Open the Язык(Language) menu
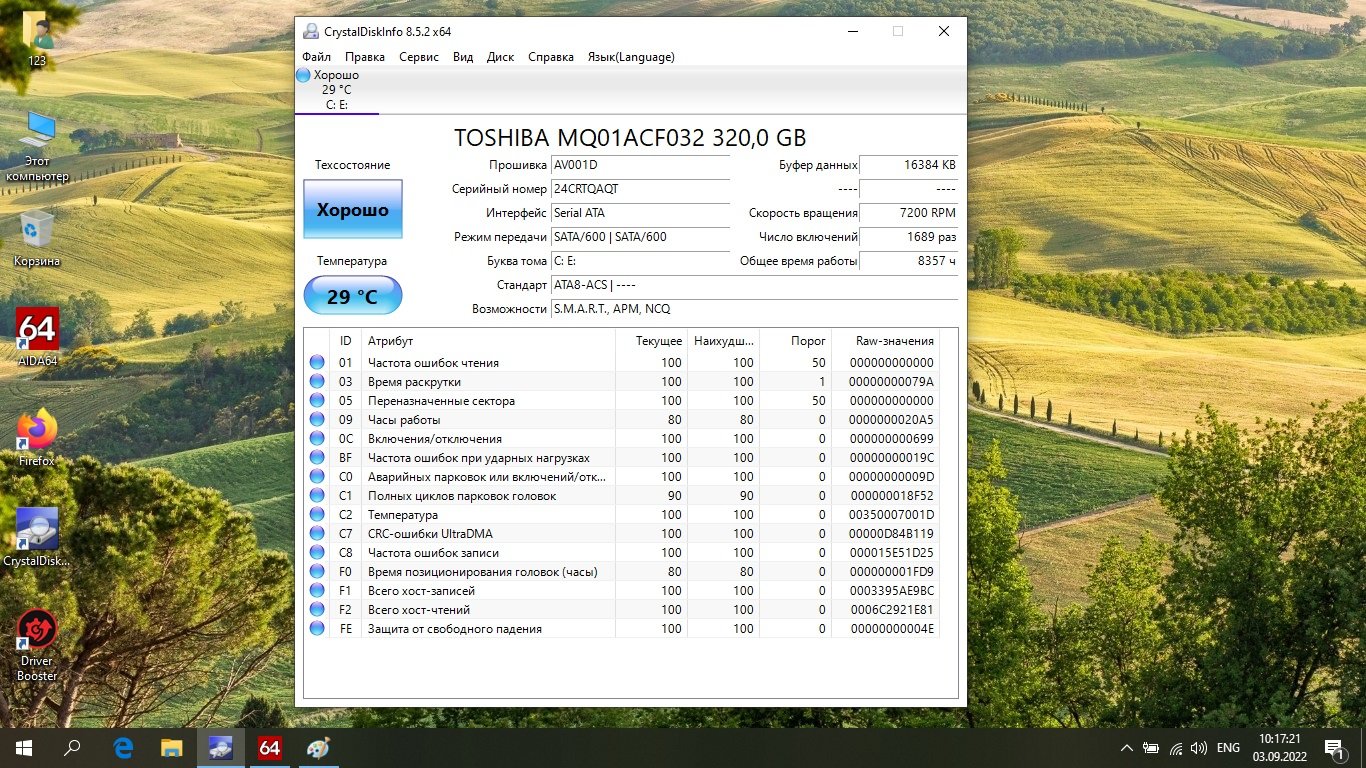 [x=631, y=57]
